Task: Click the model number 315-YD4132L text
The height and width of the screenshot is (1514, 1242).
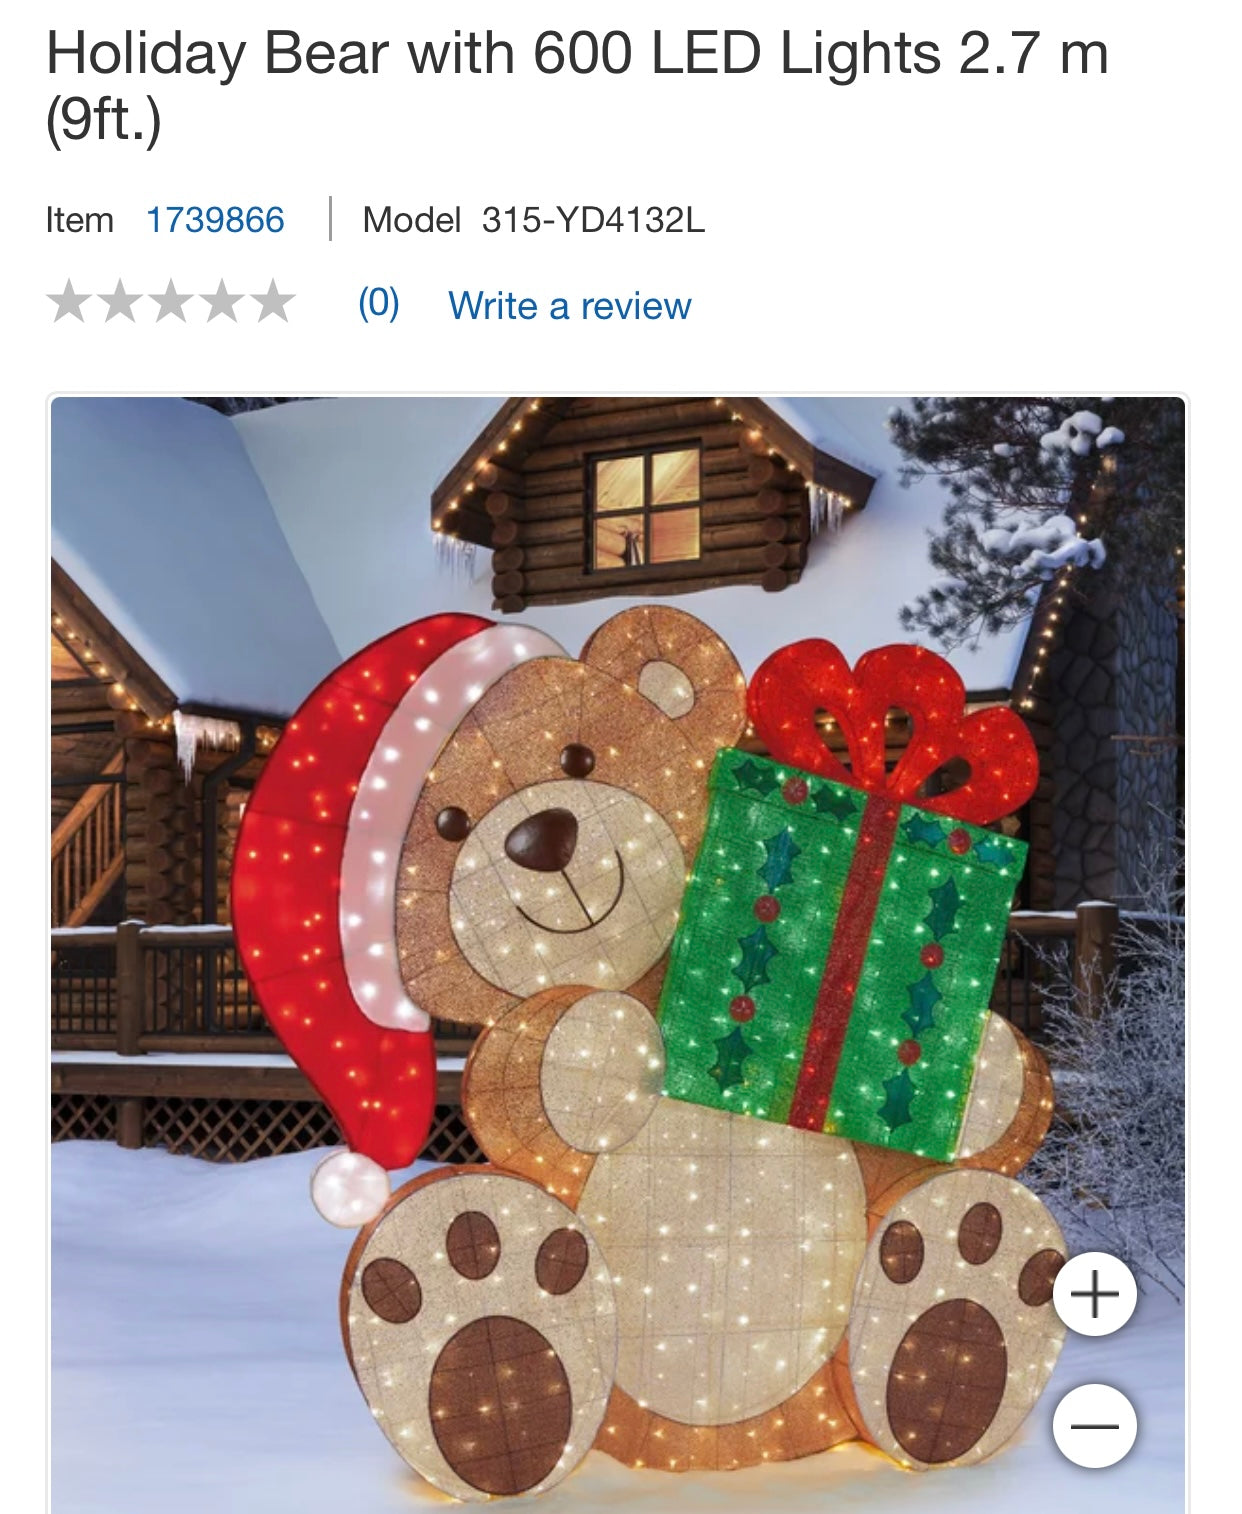Action: point(593,219)
